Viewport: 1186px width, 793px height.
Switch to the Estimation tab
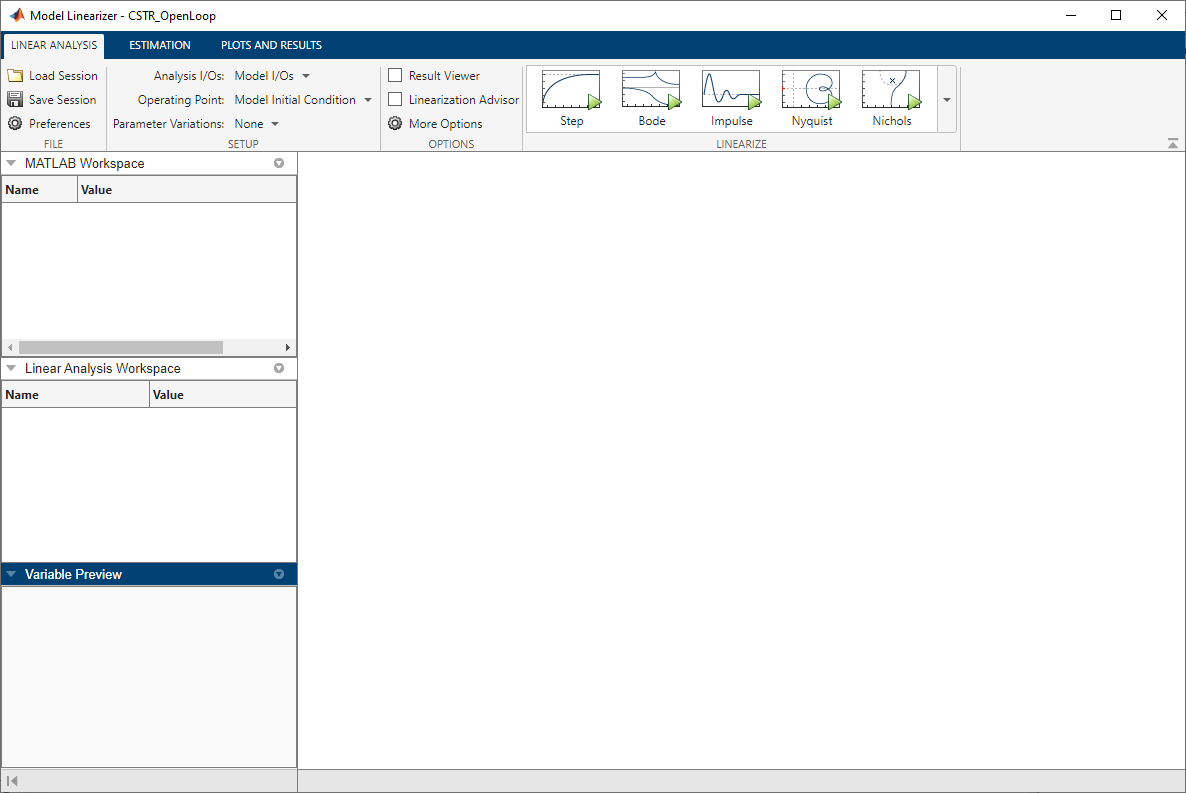(x=159, y=45)
